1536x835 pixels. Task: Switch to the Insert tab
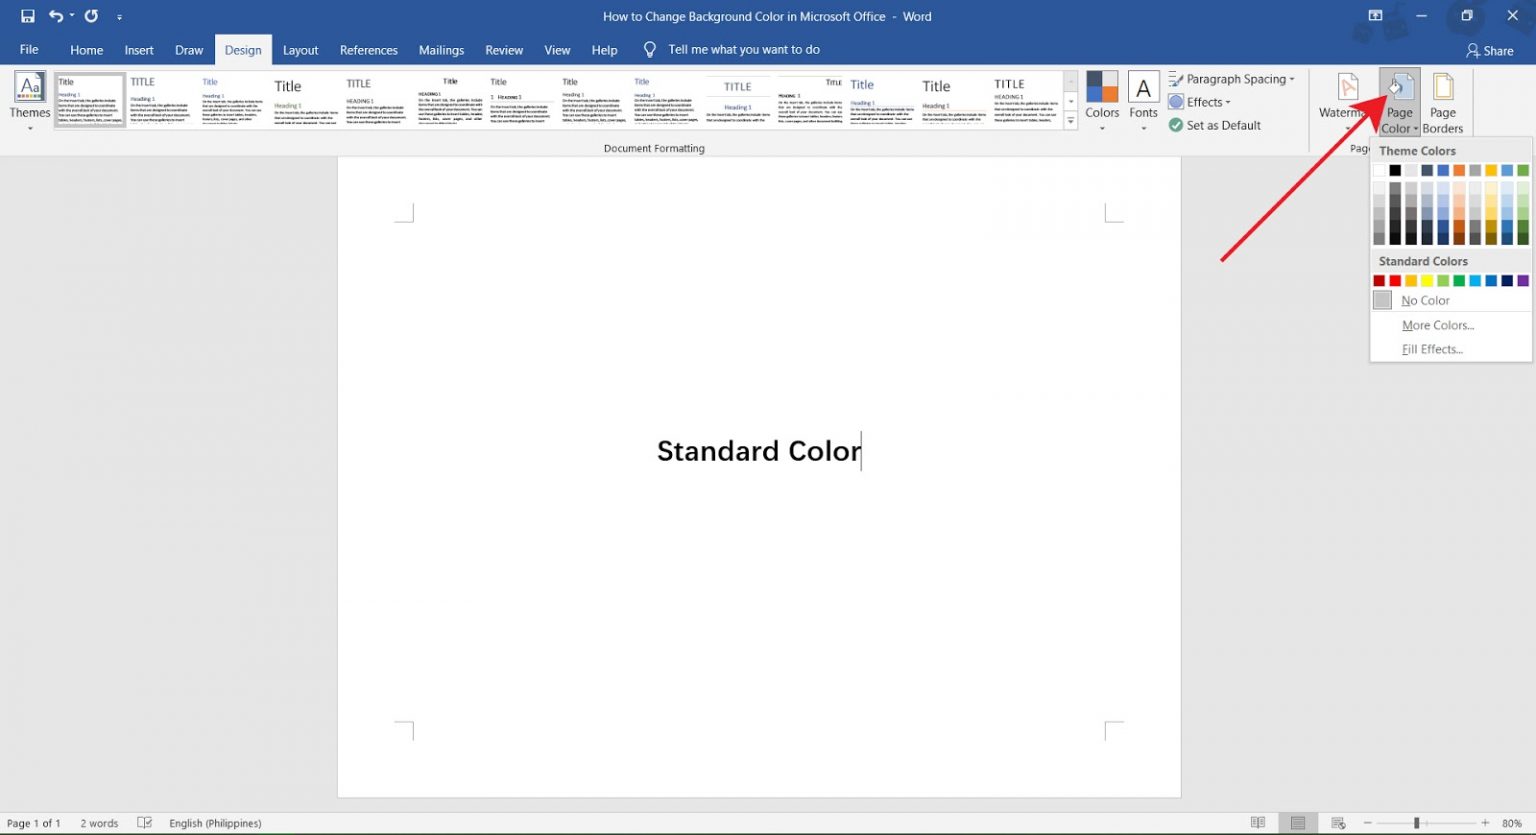[139, 50]
